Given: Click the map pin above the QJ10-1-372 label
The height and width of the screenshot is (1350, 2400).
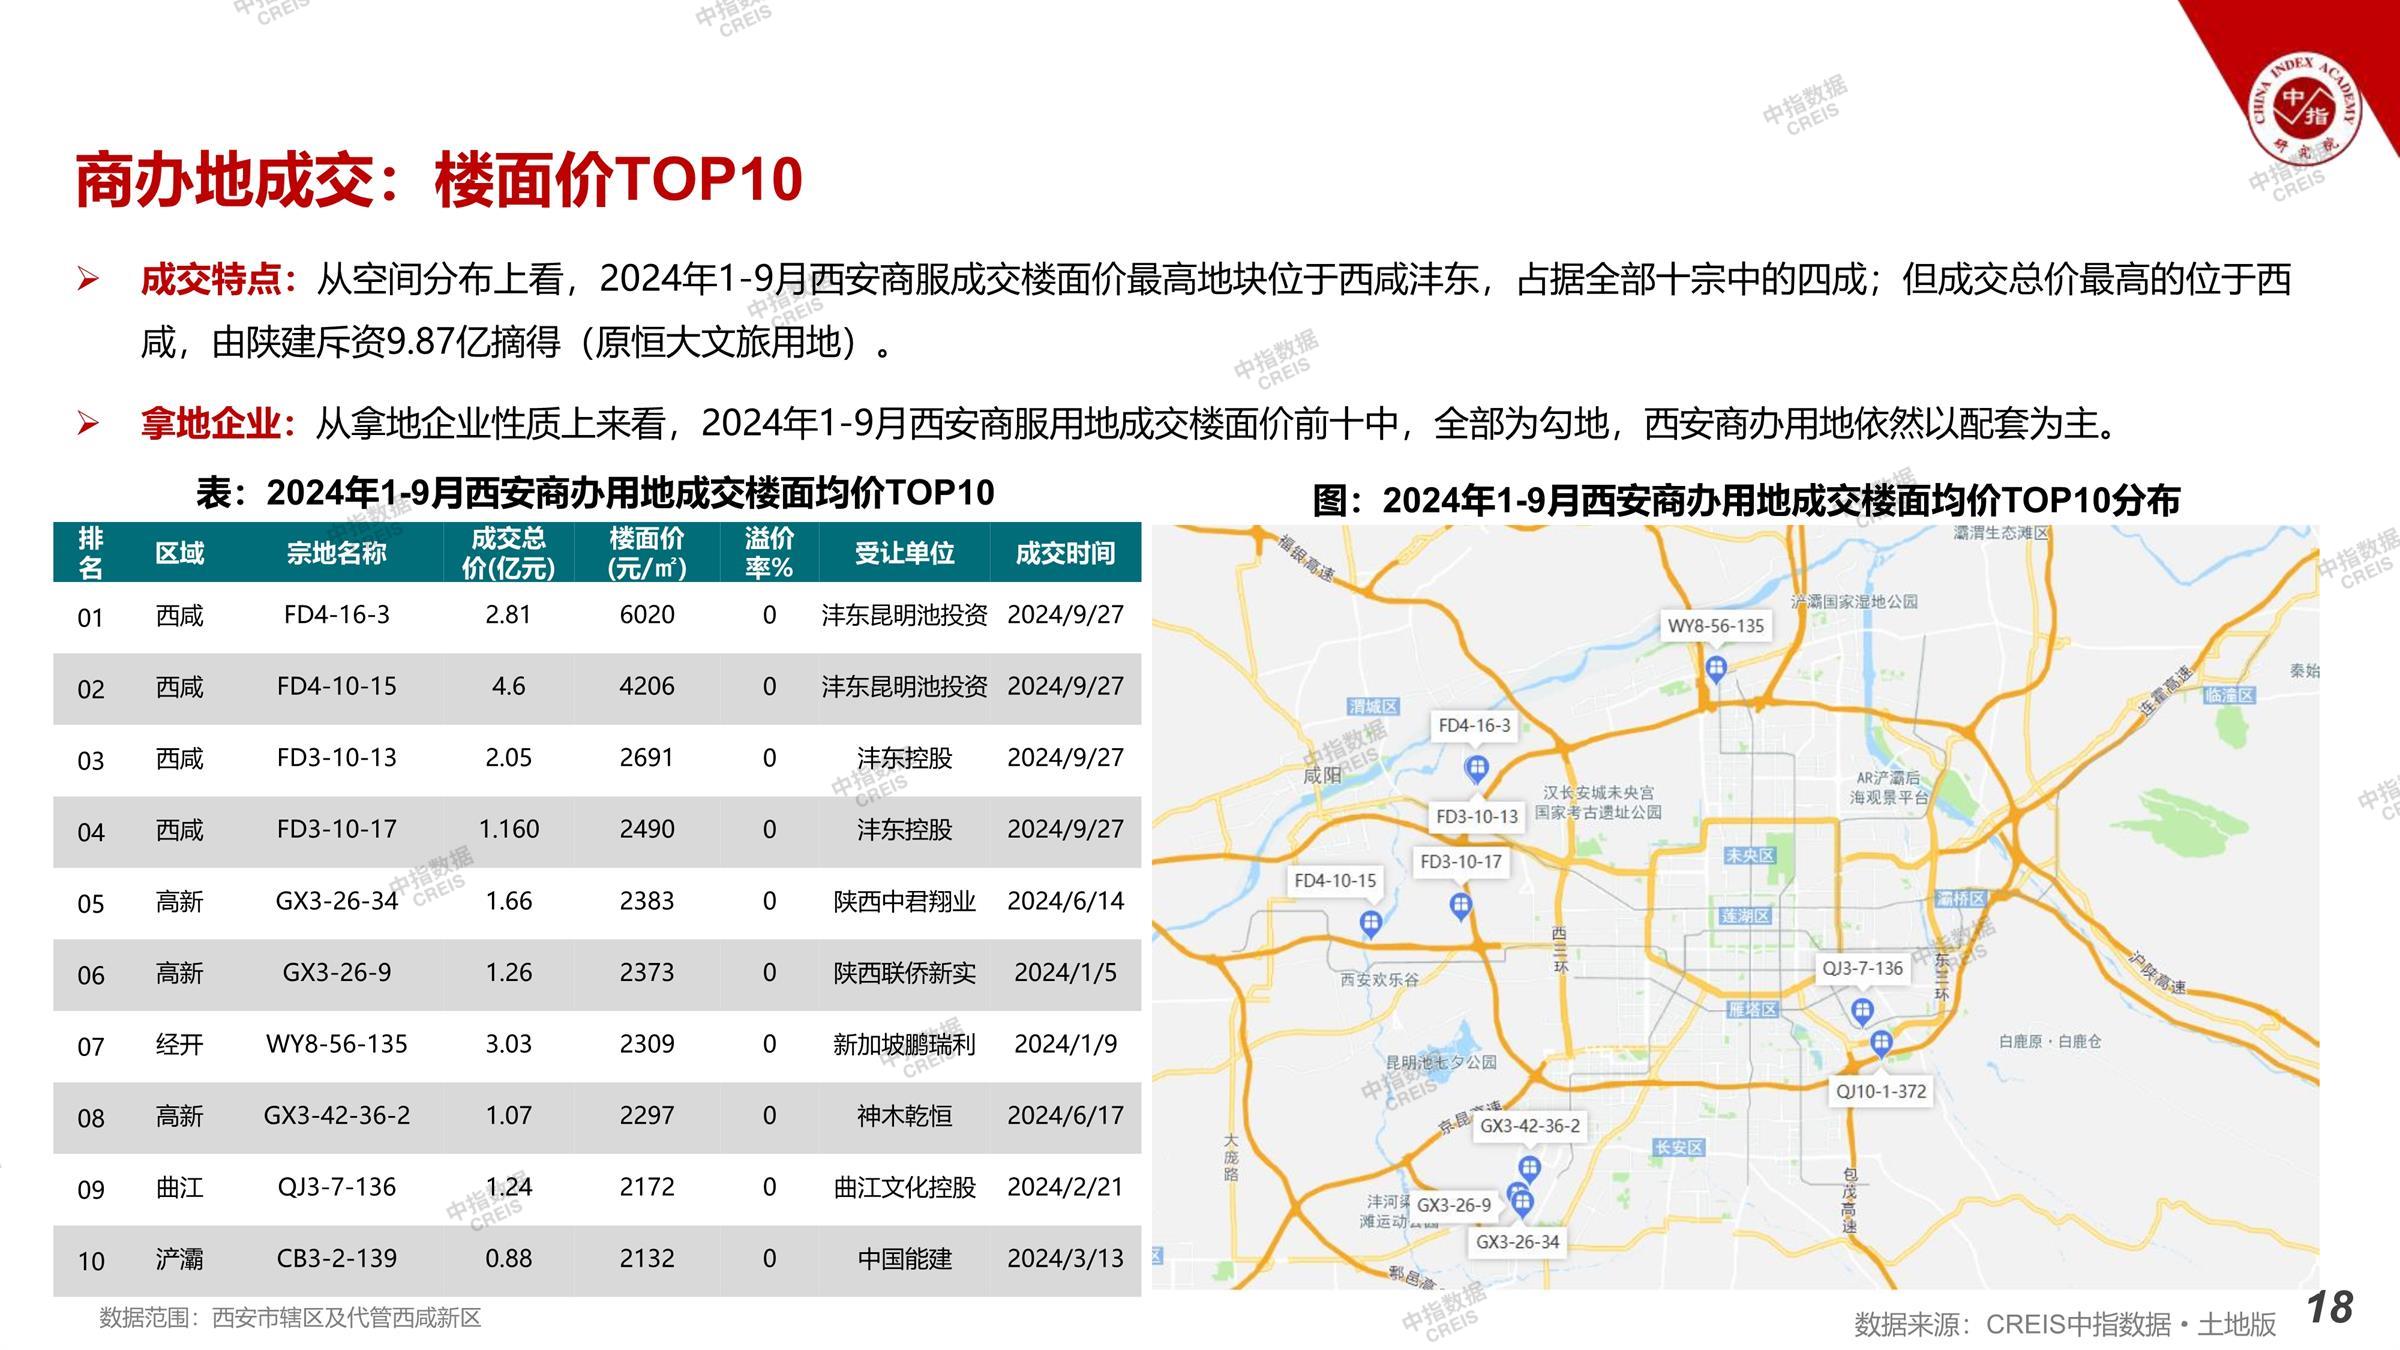Looking at the screenshot, I should pos(1881,1044).
